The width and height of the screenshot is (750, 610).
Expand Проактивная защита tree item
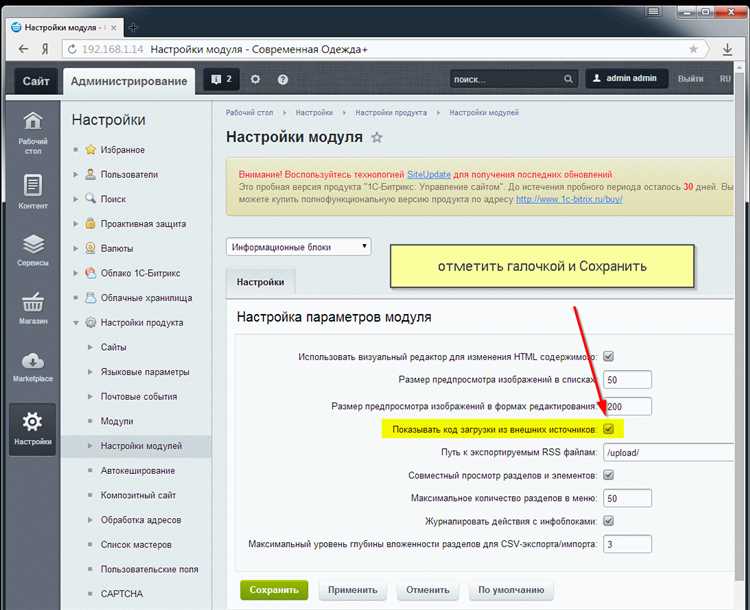point(75,223)
